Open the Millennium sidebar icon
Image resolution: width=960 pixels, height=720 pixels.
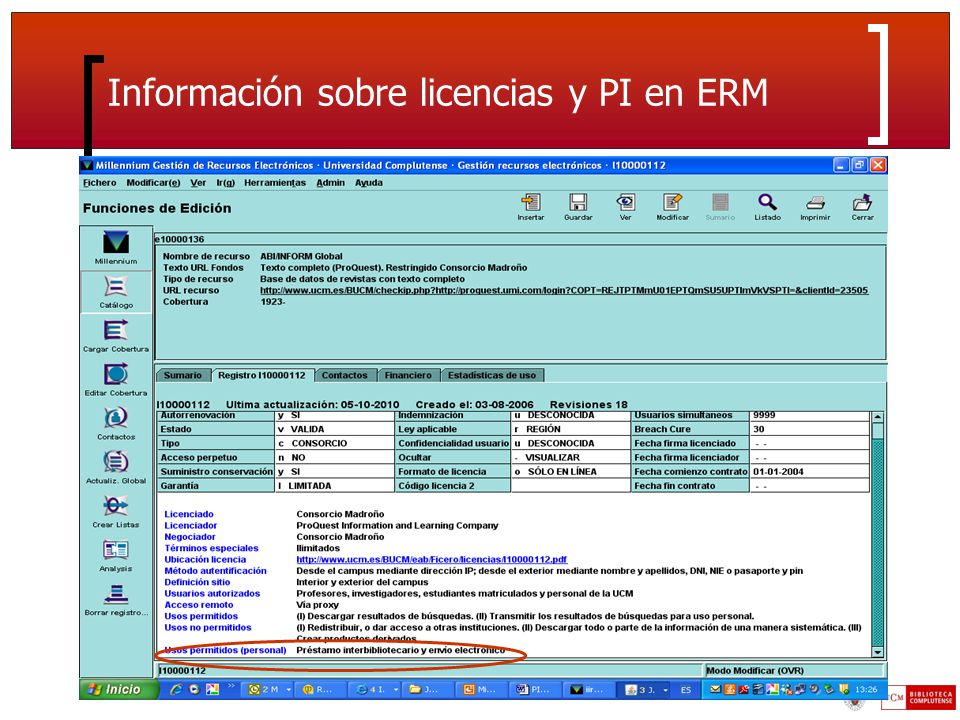point(116,247)
